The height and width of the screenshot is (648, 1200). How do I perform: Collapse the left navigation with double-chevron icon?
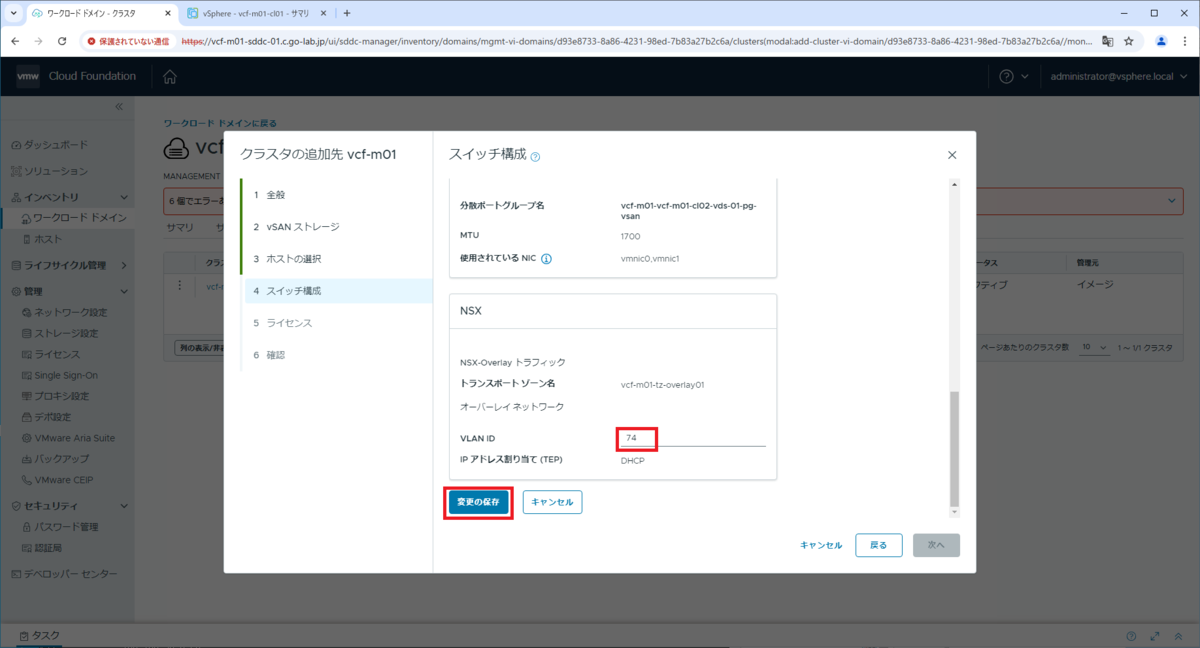[118, 106]
